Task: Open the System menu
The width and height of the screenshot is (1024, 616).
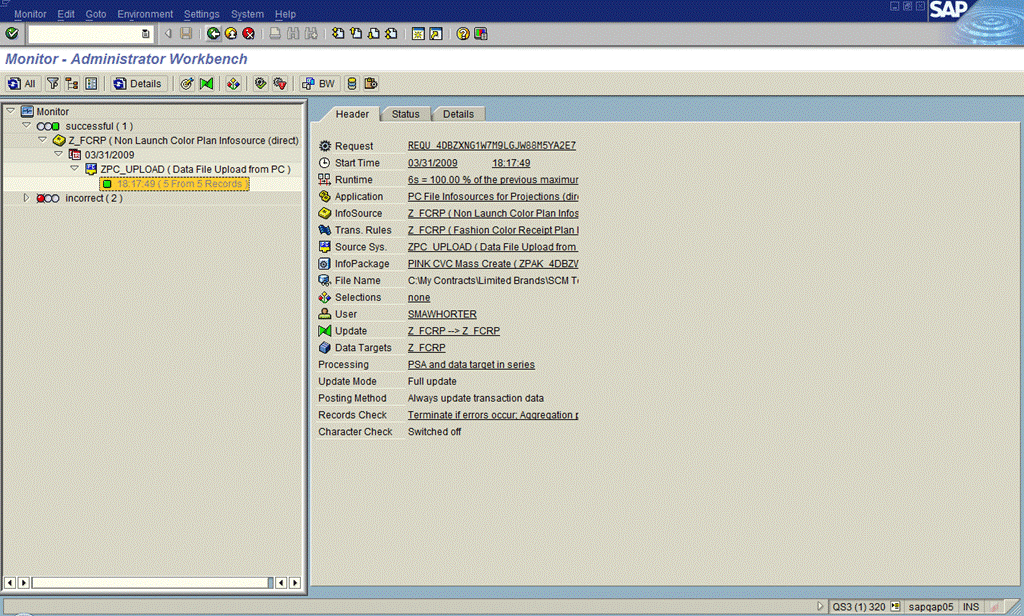Action: coord(248,14)
